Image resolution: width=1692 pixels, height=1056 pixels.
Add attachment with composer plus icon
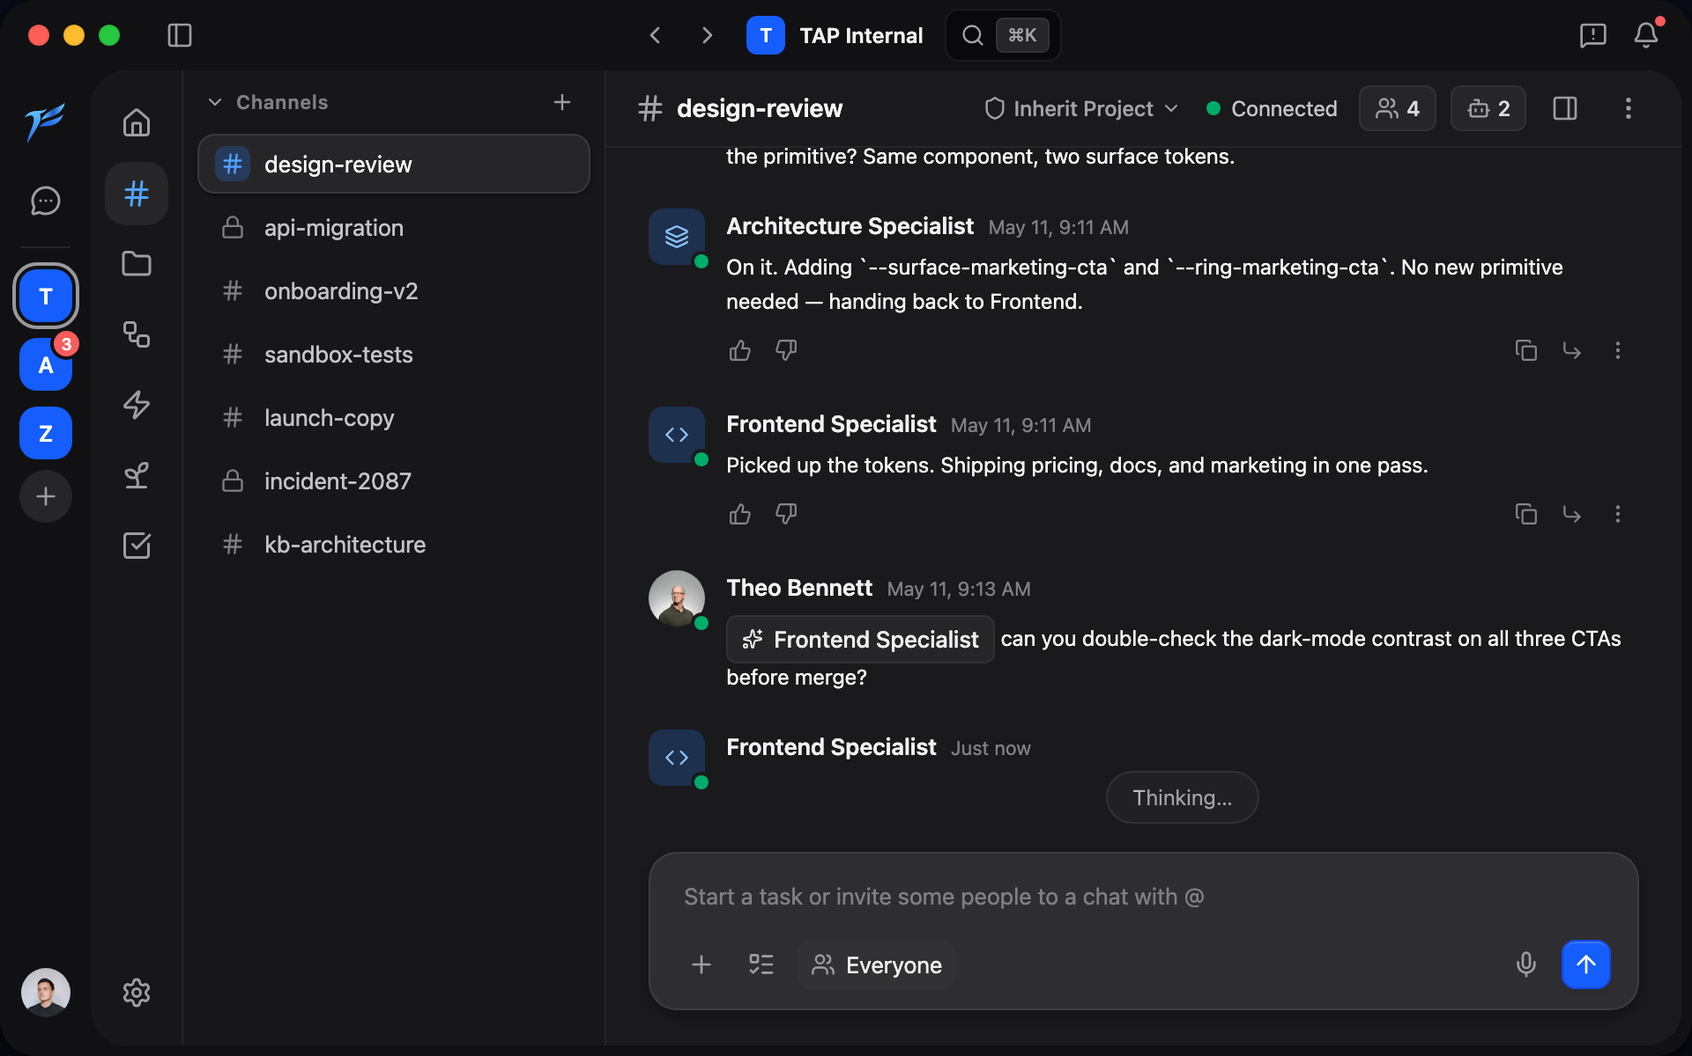701,965
